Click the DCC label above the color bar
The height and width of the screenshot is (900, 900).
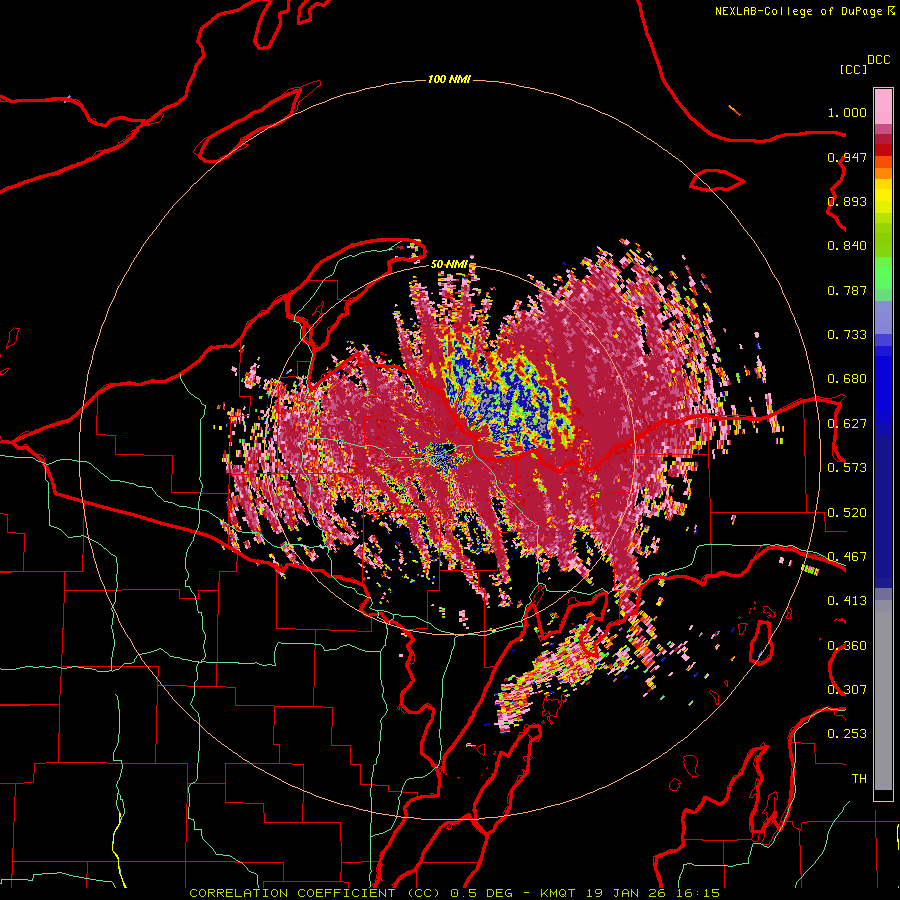coord(879,60)
